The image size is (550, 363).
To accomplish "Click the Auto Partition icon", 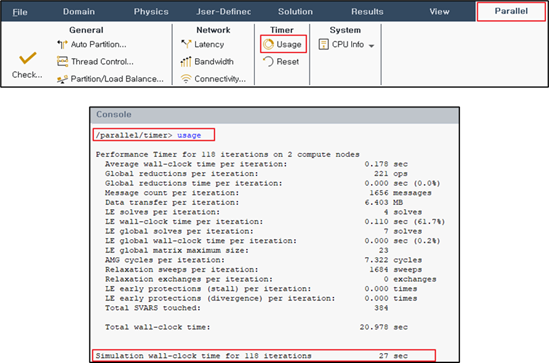I will (62, 45).
